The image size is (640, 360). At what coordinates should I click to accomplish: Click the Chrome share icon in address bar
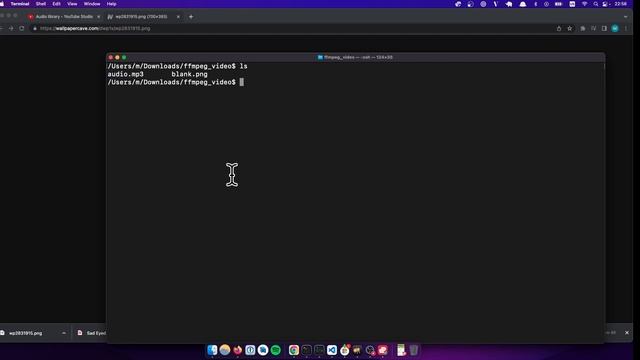pyautogui.click(x=559, y=28)
